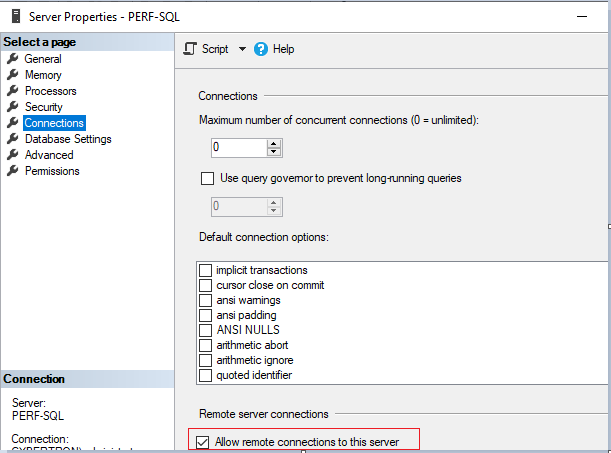Screen dimensions: 611x453
Task: Click the Help button label
Action: (x=284, y=49)
